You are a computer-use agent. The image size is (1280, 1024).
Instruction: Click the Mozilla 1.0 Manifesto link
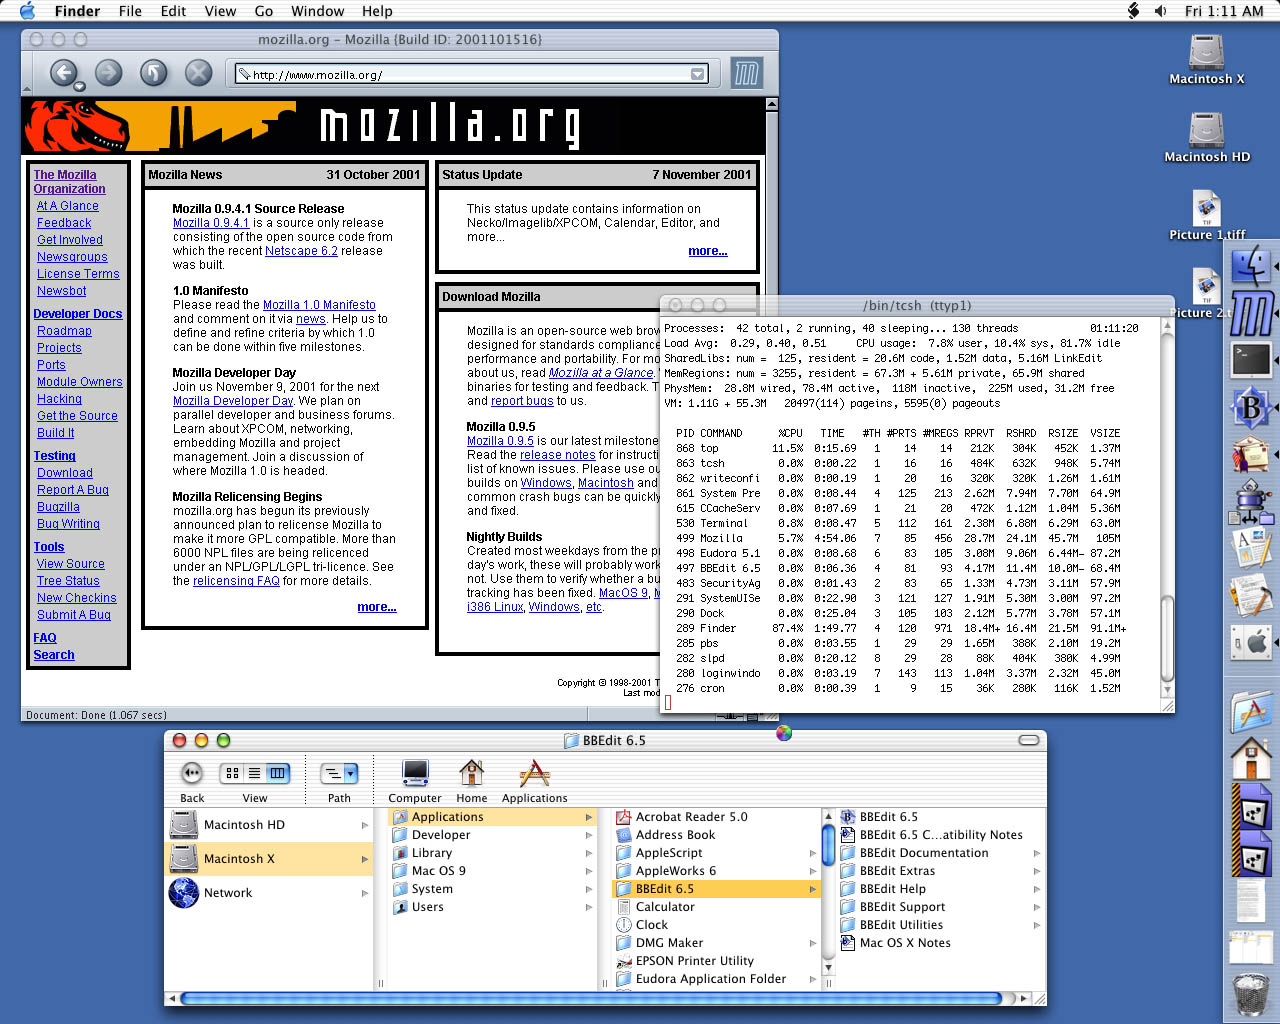click(x=319, y=305)
